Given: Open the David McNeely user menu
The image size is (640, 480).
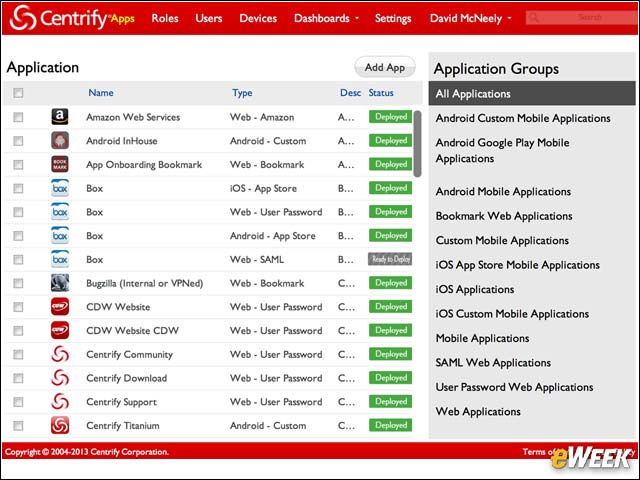Looking at the screenshot, I should 470,18.
